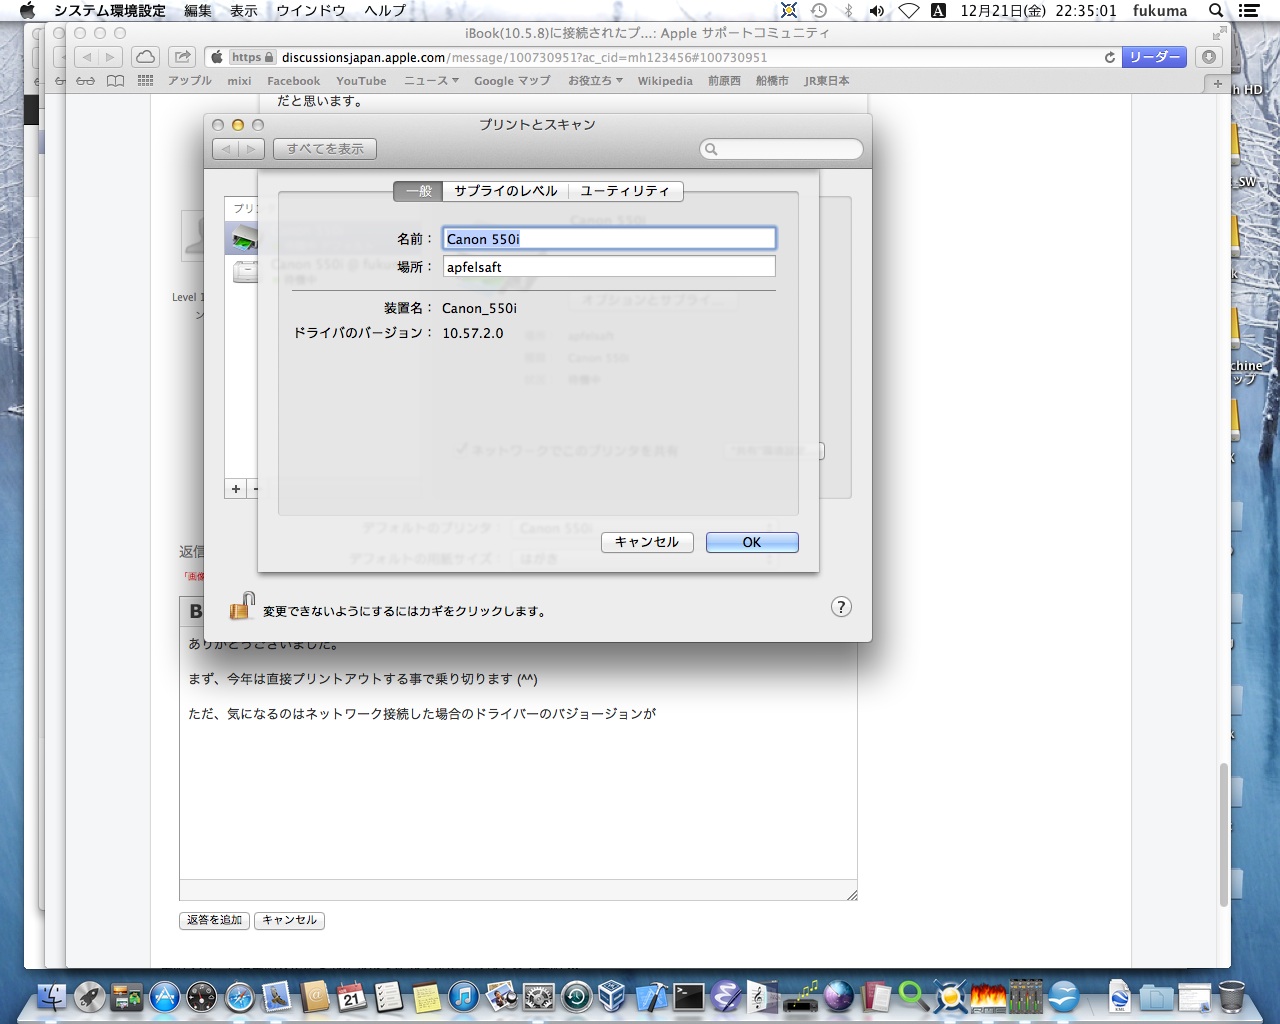Click the Safari address bar URL
1280x1024 pixels.
[x=524, y=58]
